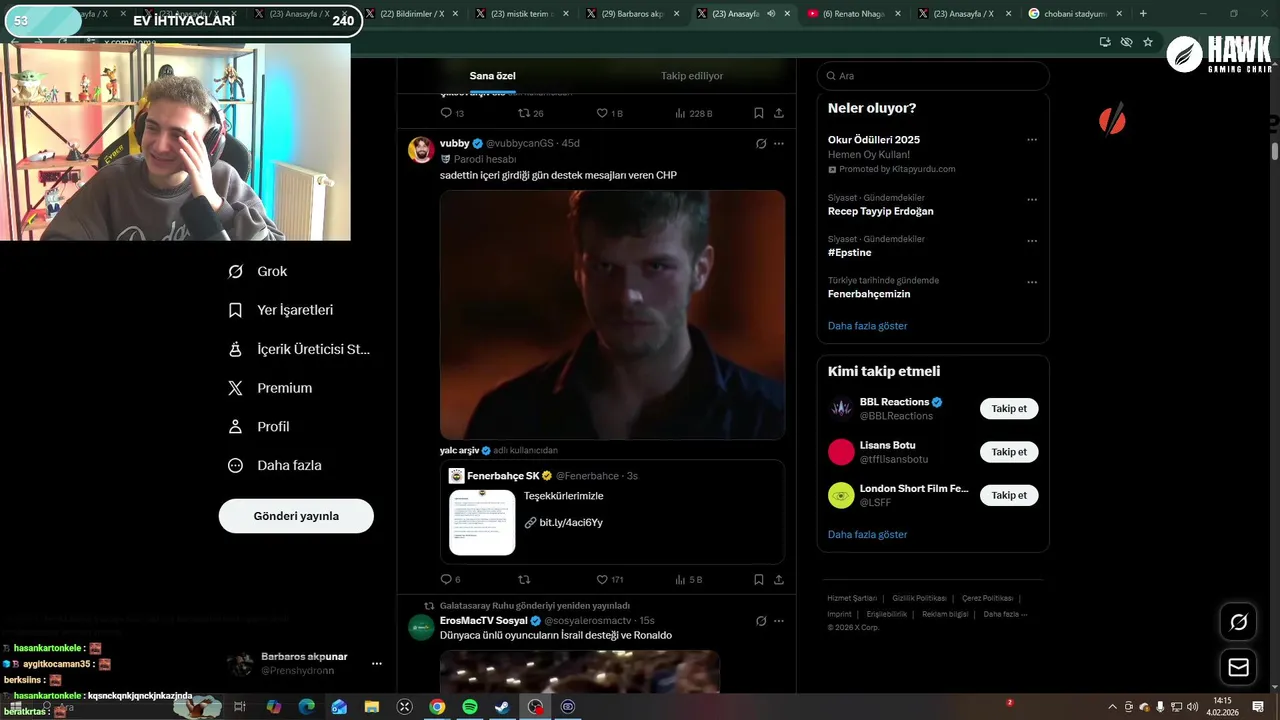This screenshot has height=720, width=1280.
Task: Switch to Sana özel tab
Action: tap(493, 76)
